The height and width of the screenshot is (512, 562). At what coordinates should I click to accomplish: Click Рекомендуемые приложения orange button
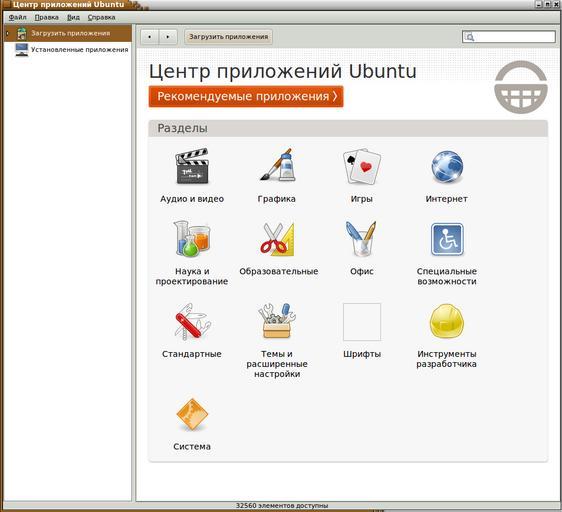click(x=246, y=96)
